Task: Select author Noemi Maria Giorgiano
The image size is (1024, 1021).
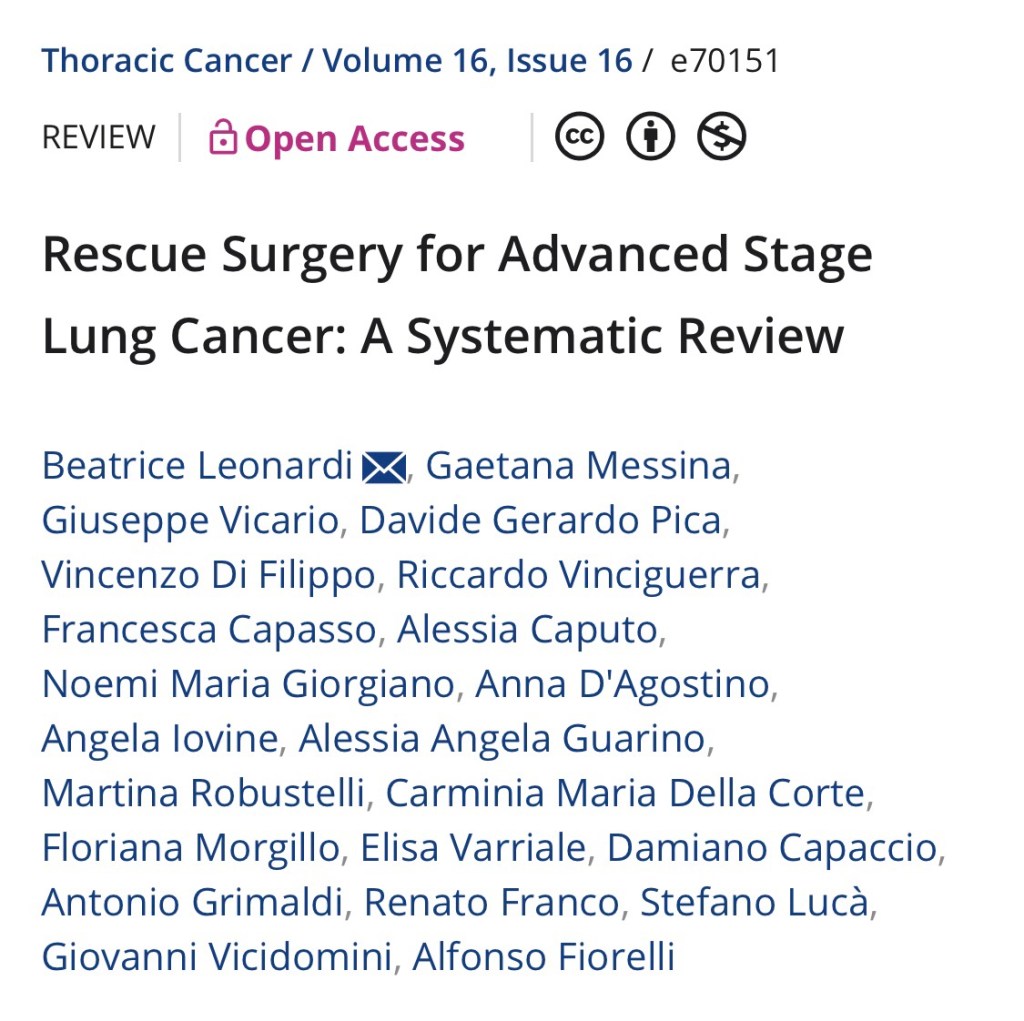Action: (248, 684)
